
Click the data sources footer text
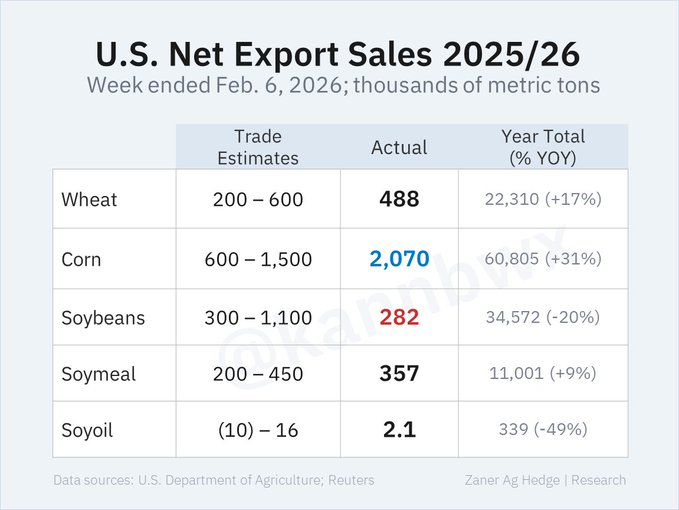click(213, 480)
